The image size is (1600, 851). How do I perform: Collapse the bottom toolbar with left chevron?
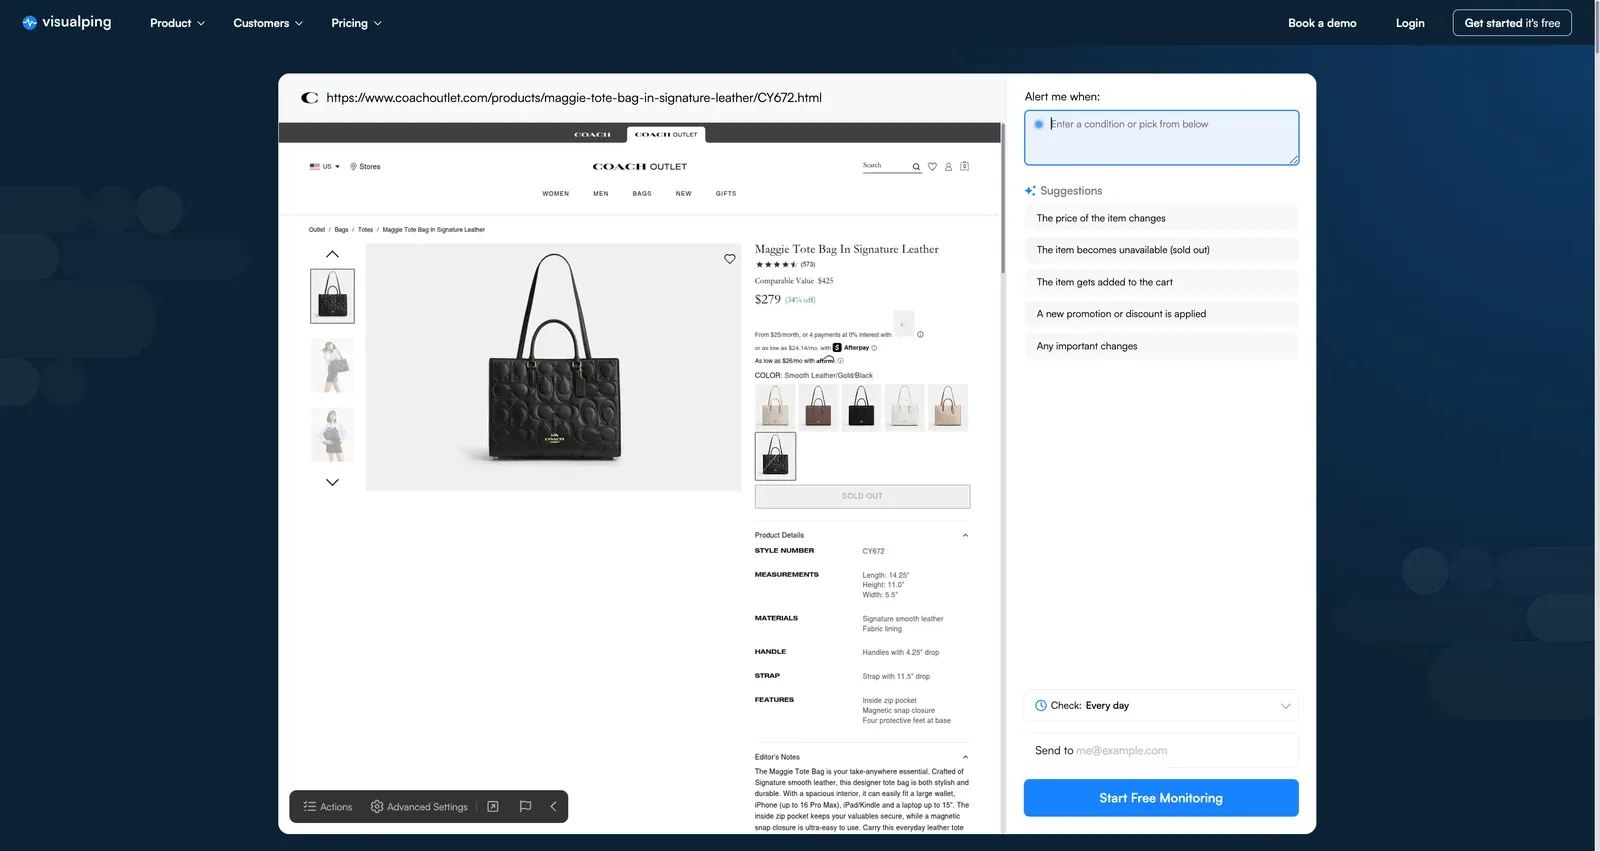553,807
